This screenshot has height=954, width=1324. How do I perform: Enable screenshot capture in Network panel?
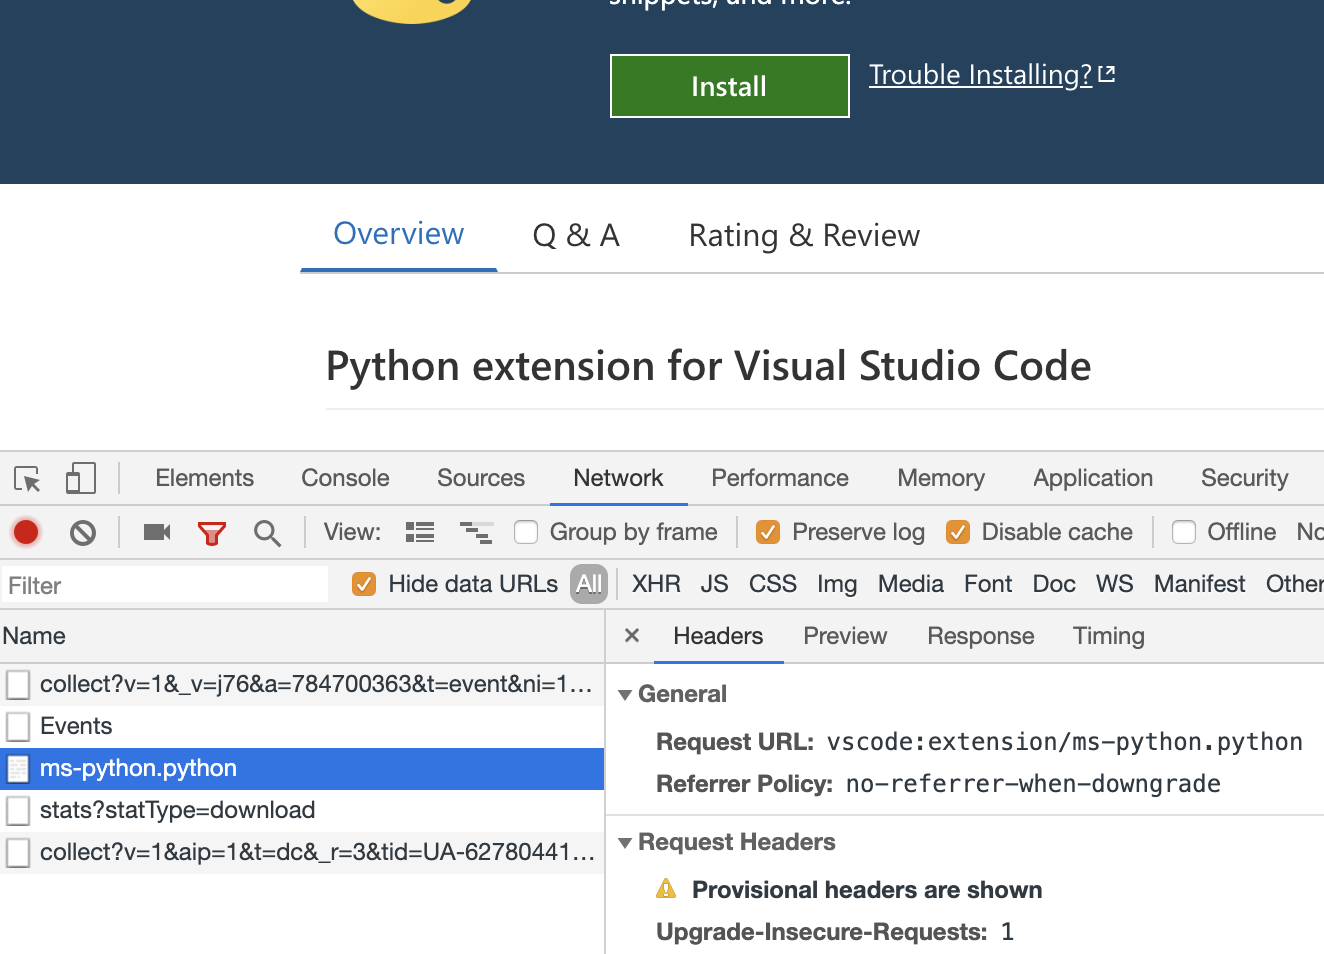click(x=155, y=532)
